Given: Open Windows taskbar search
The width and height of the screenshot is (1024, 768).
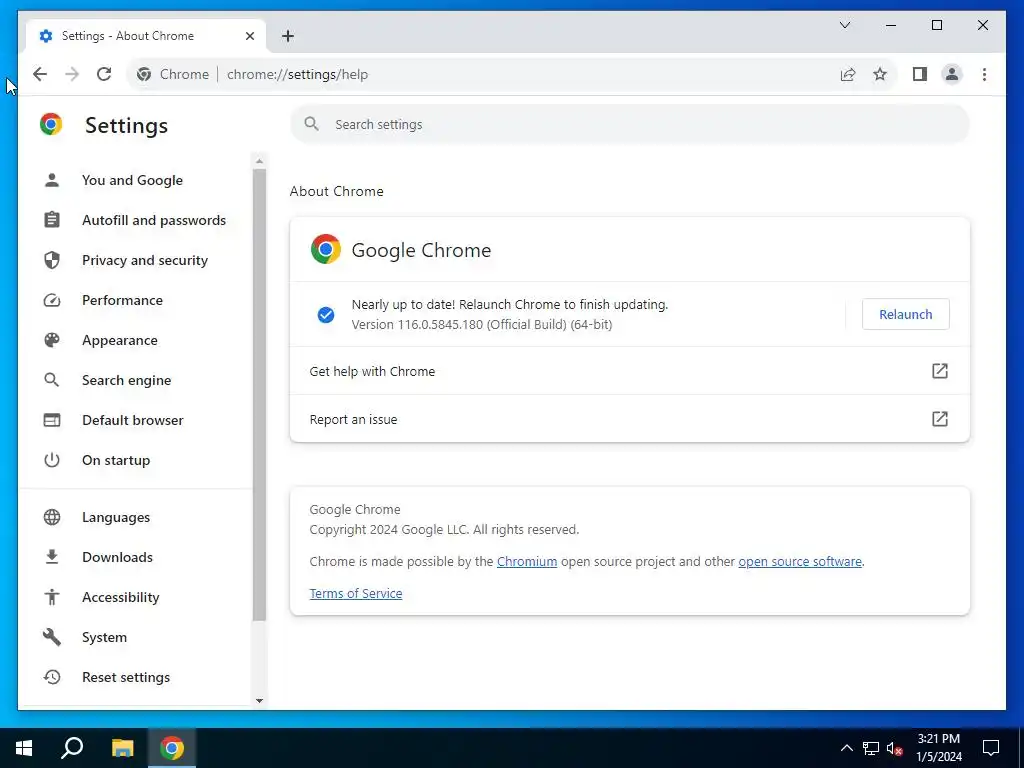Looking at the screenshot, I should pos(72,748).
